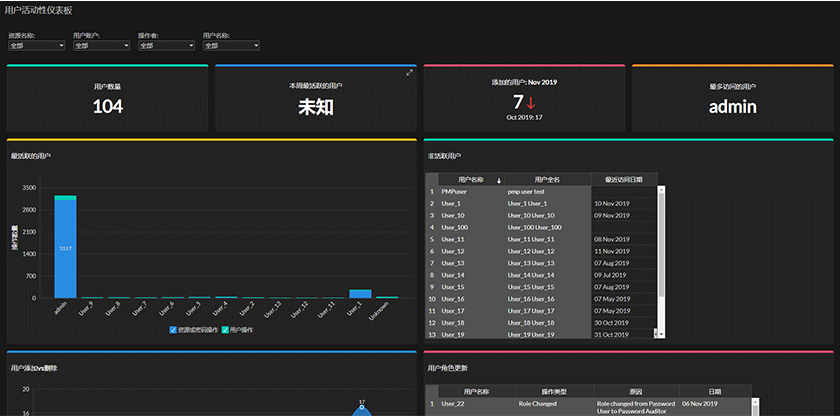This screenshot has height=417, width=840.
Task: Open the 资源名称 dropdown
Action: click(36, 46)
